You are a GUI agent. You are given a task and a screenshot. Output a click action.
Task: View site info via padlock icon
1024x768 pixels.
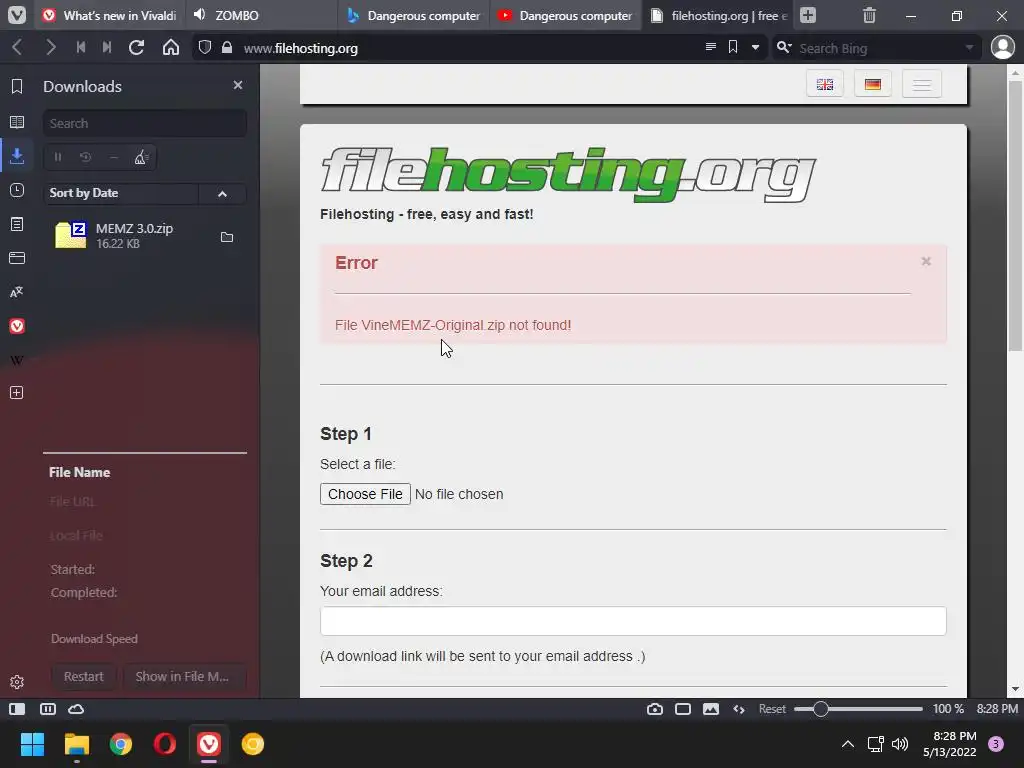(227, 48)
